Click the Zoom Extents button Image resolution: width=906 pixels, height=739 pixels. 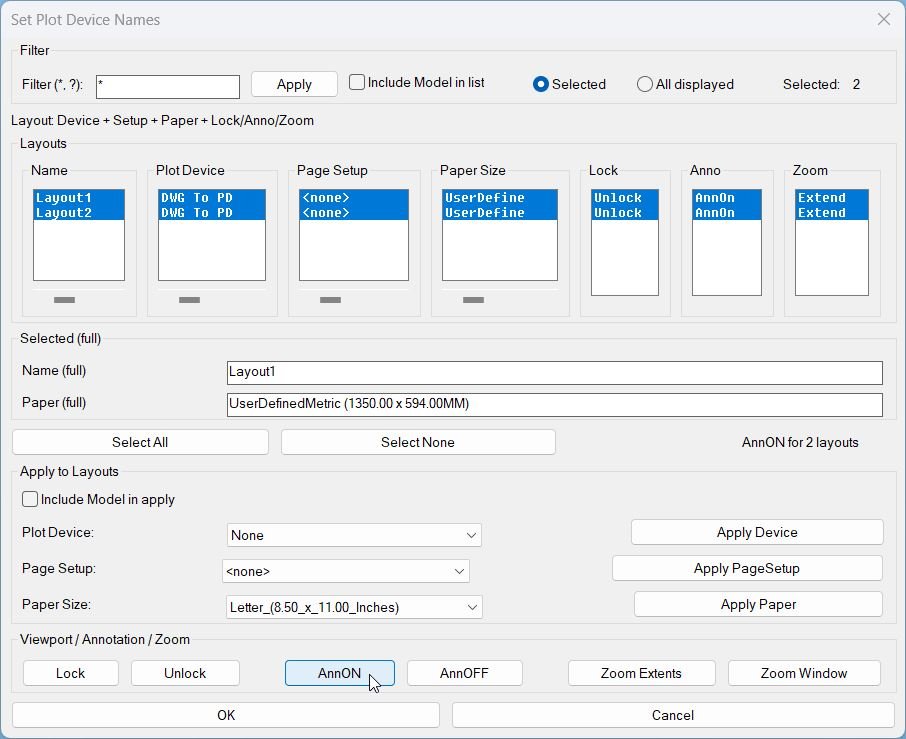[641, 673]
